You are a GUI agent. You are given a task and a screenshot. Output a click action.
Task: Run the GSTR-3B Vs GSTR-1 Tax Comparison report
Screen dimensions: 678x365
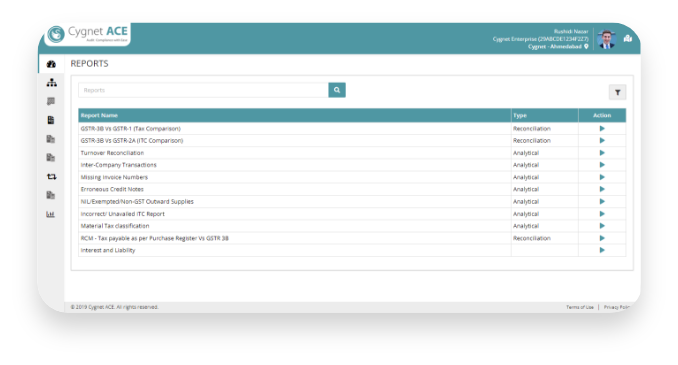602,128
